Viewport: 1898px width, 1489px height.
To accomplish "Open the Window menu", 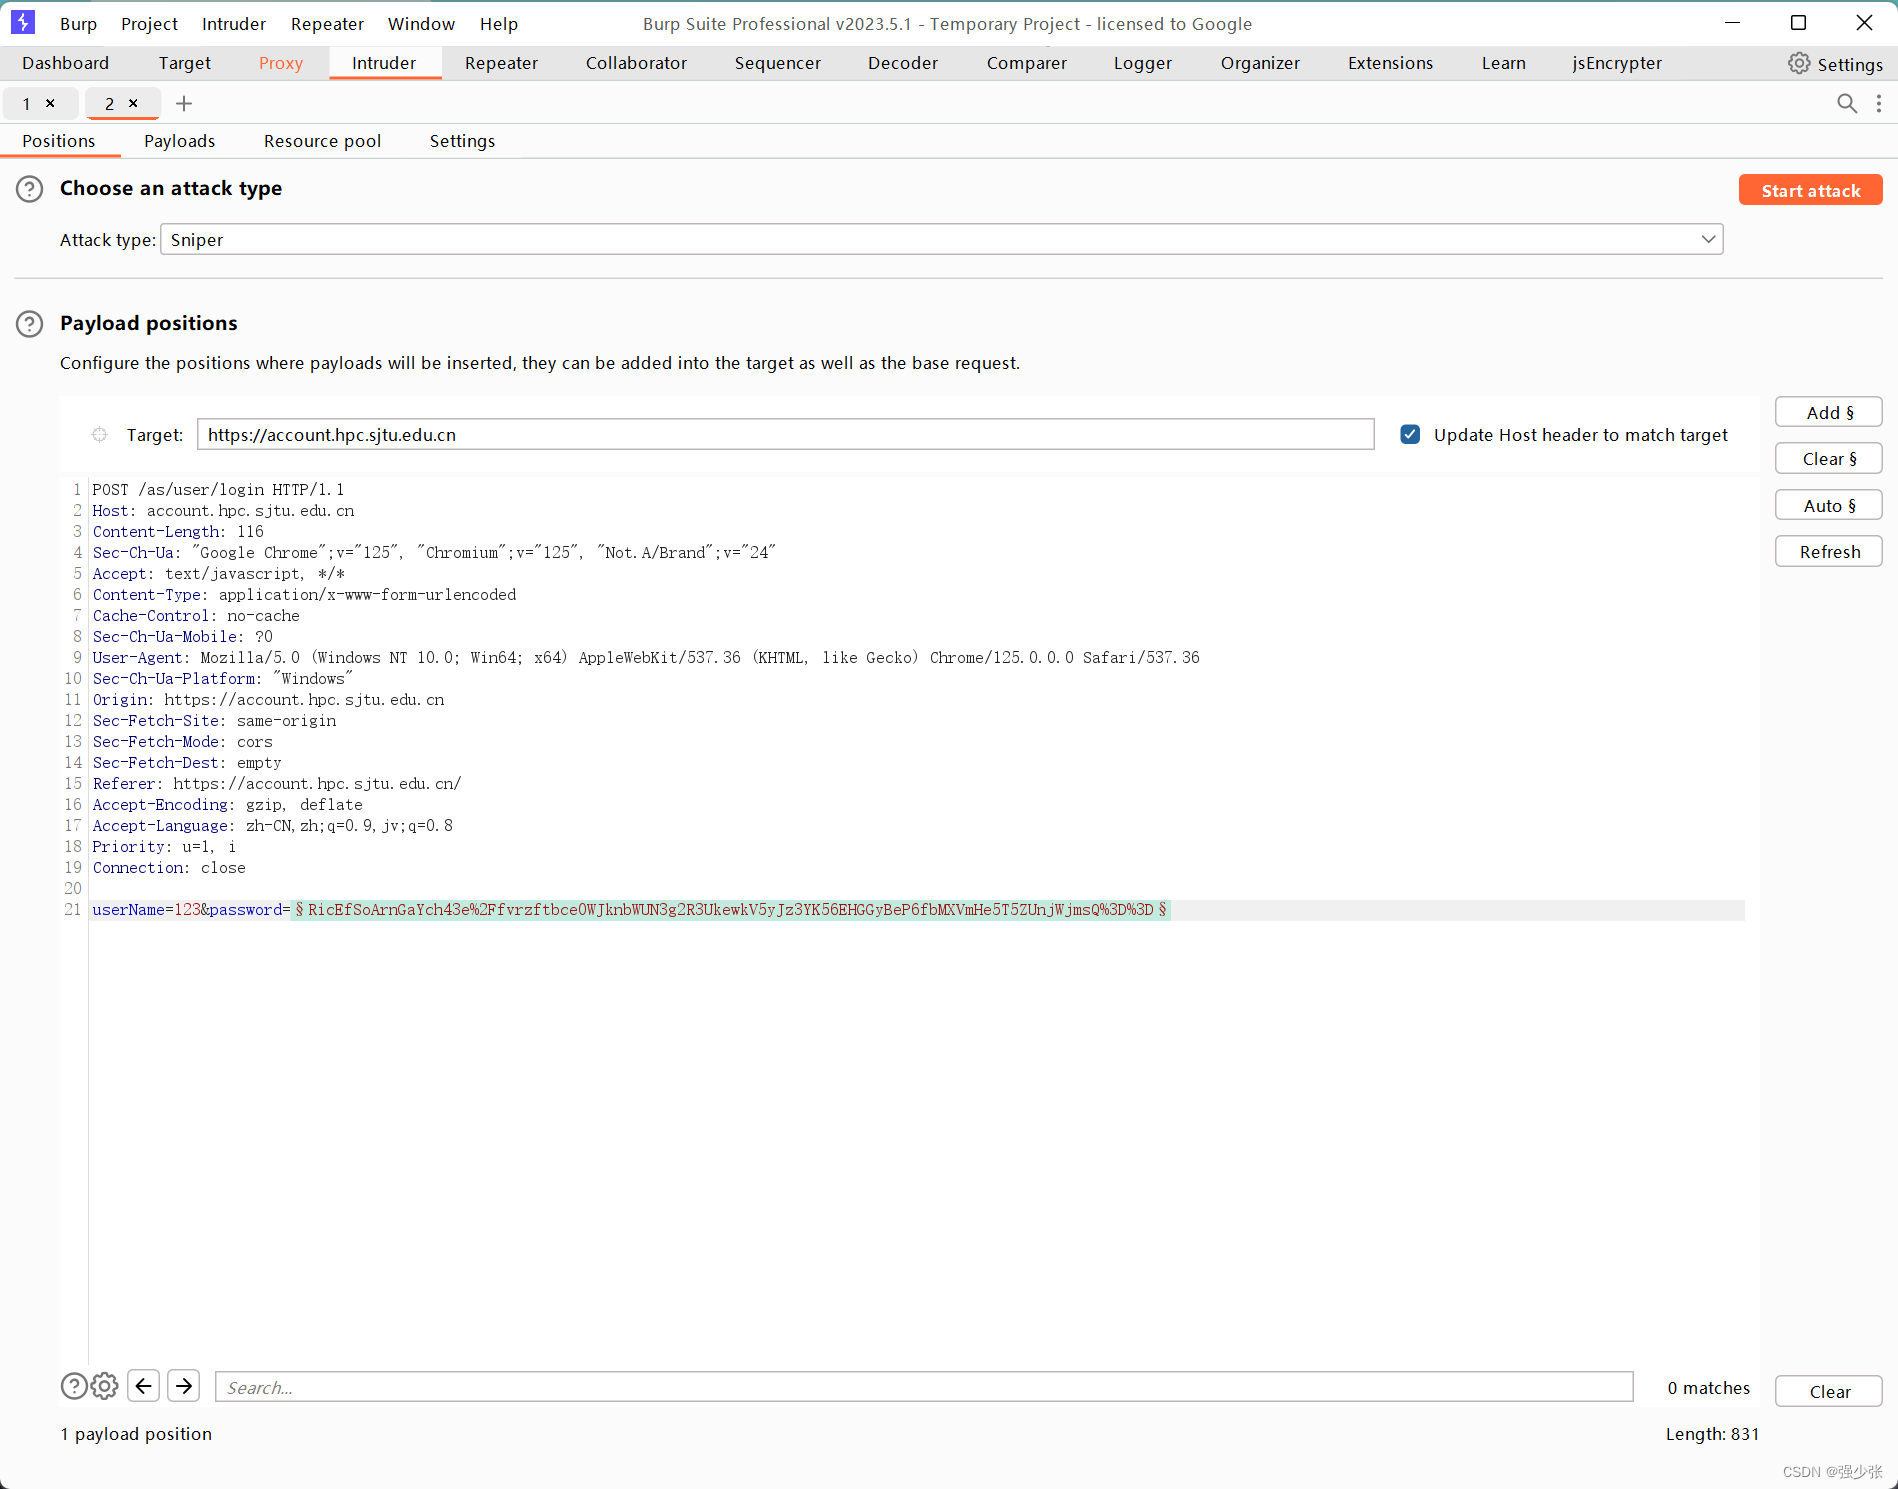I will click(421, 24).
